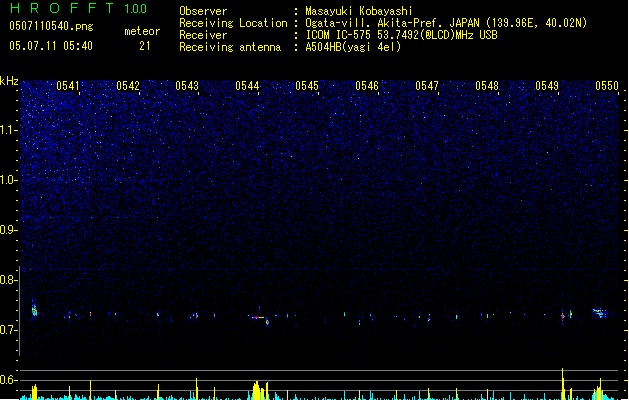
Task: Click the 0545 time marker
Action: 307,86
